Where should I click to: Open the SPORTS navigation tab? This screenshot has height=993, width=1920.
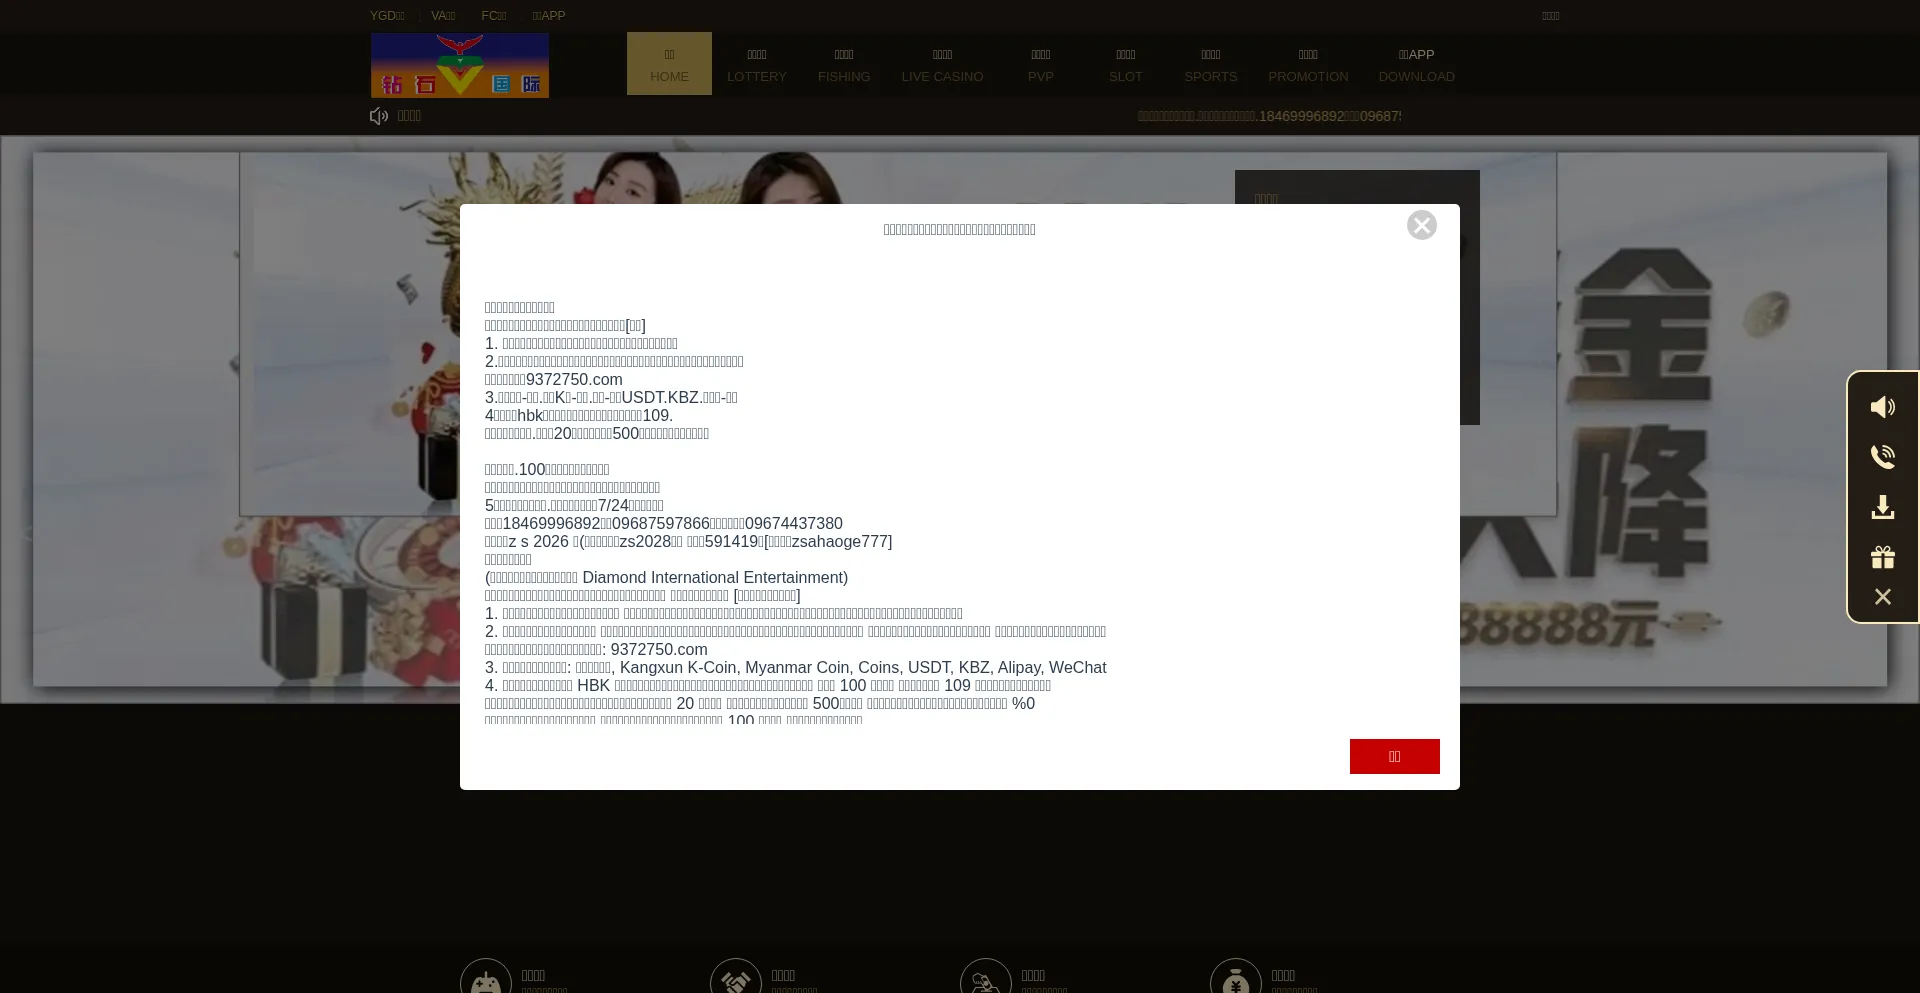point(1211,64)
